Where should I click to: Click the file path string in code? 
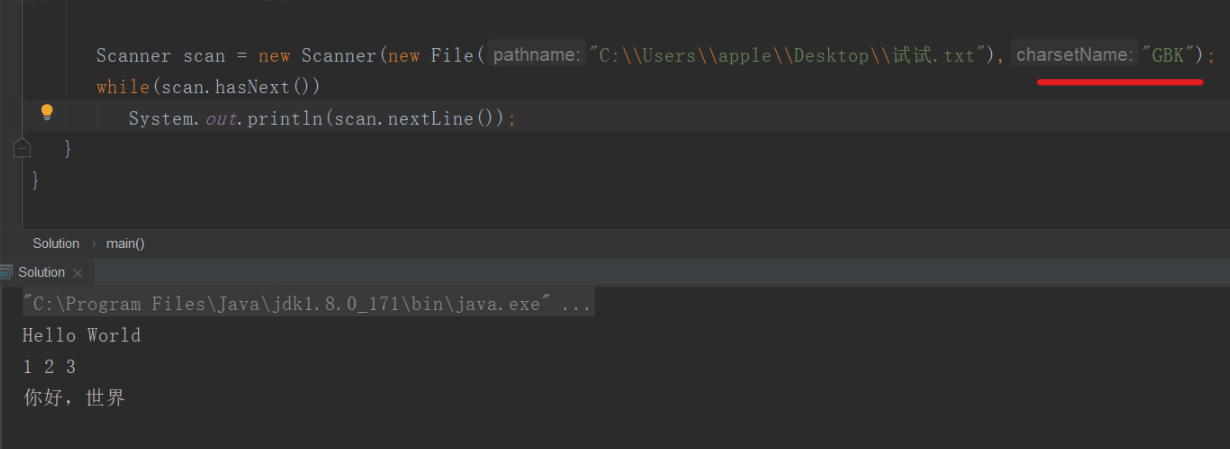pyautogui.click(x=788, y=56)
